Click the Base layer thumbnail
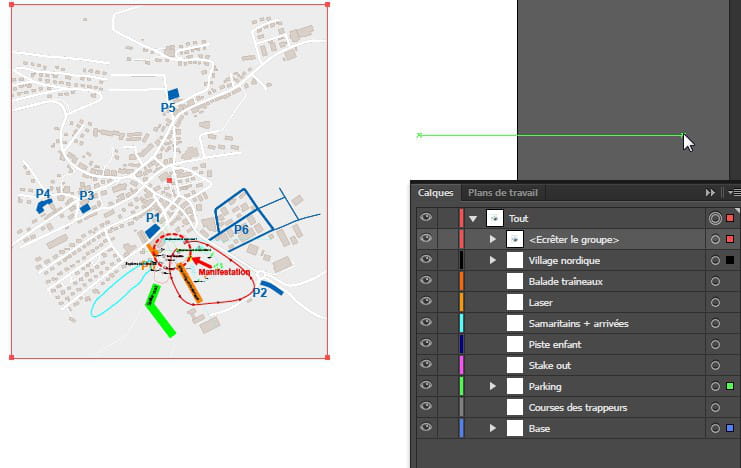The width and height of the screenshot is (741, 468). (x=515, y=428)
